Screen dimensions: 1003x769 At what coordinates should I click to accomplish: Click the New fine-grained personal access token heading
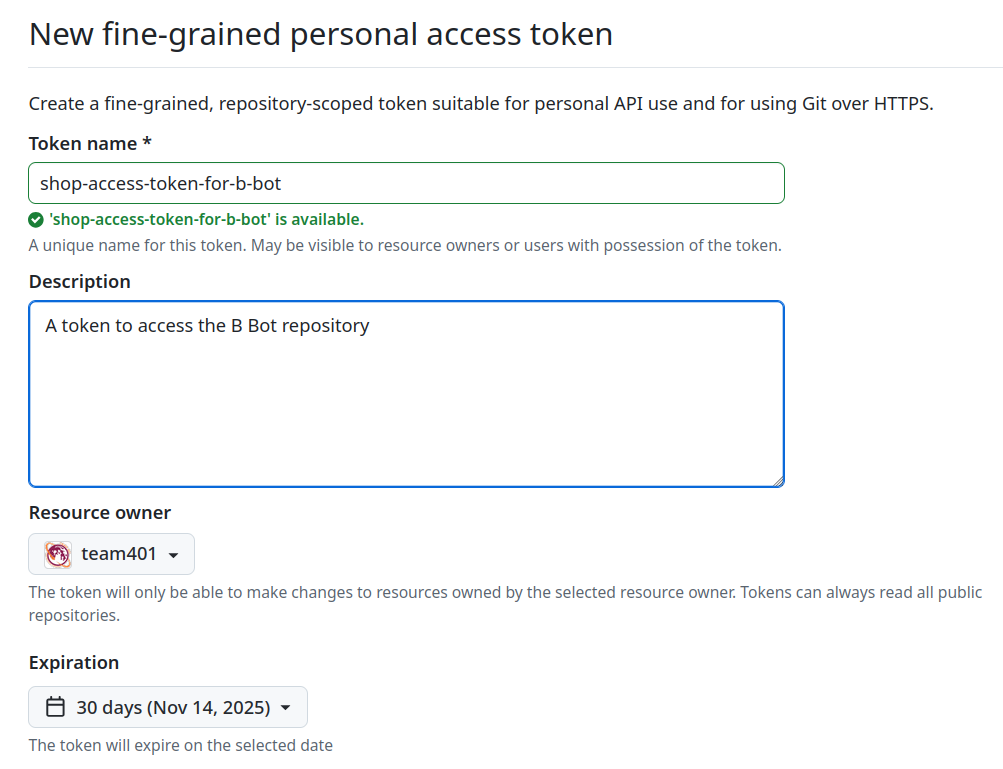(x=321, y=34)
